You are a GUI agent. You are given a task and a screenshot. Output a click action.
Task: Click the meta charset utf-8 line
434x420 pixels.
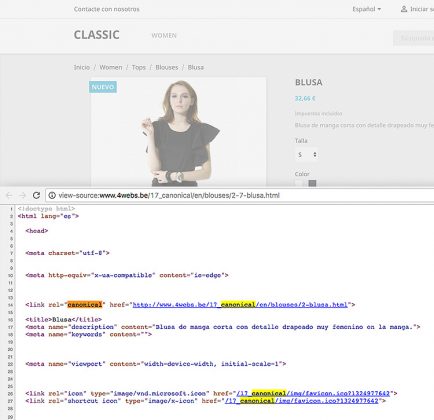point(67,253)
